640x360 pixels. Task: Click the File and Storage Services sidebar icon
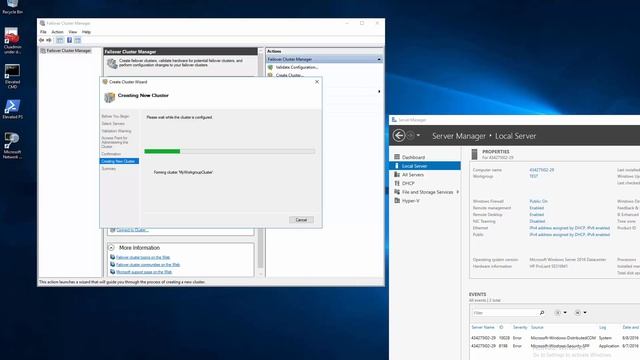pyautogui.click(x=397, y=192)
